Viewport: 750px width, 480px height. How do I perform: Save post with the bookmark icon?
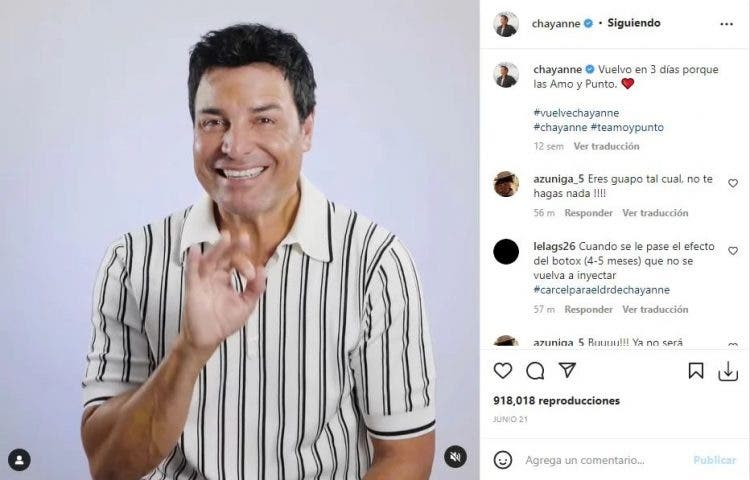[695, 371]
